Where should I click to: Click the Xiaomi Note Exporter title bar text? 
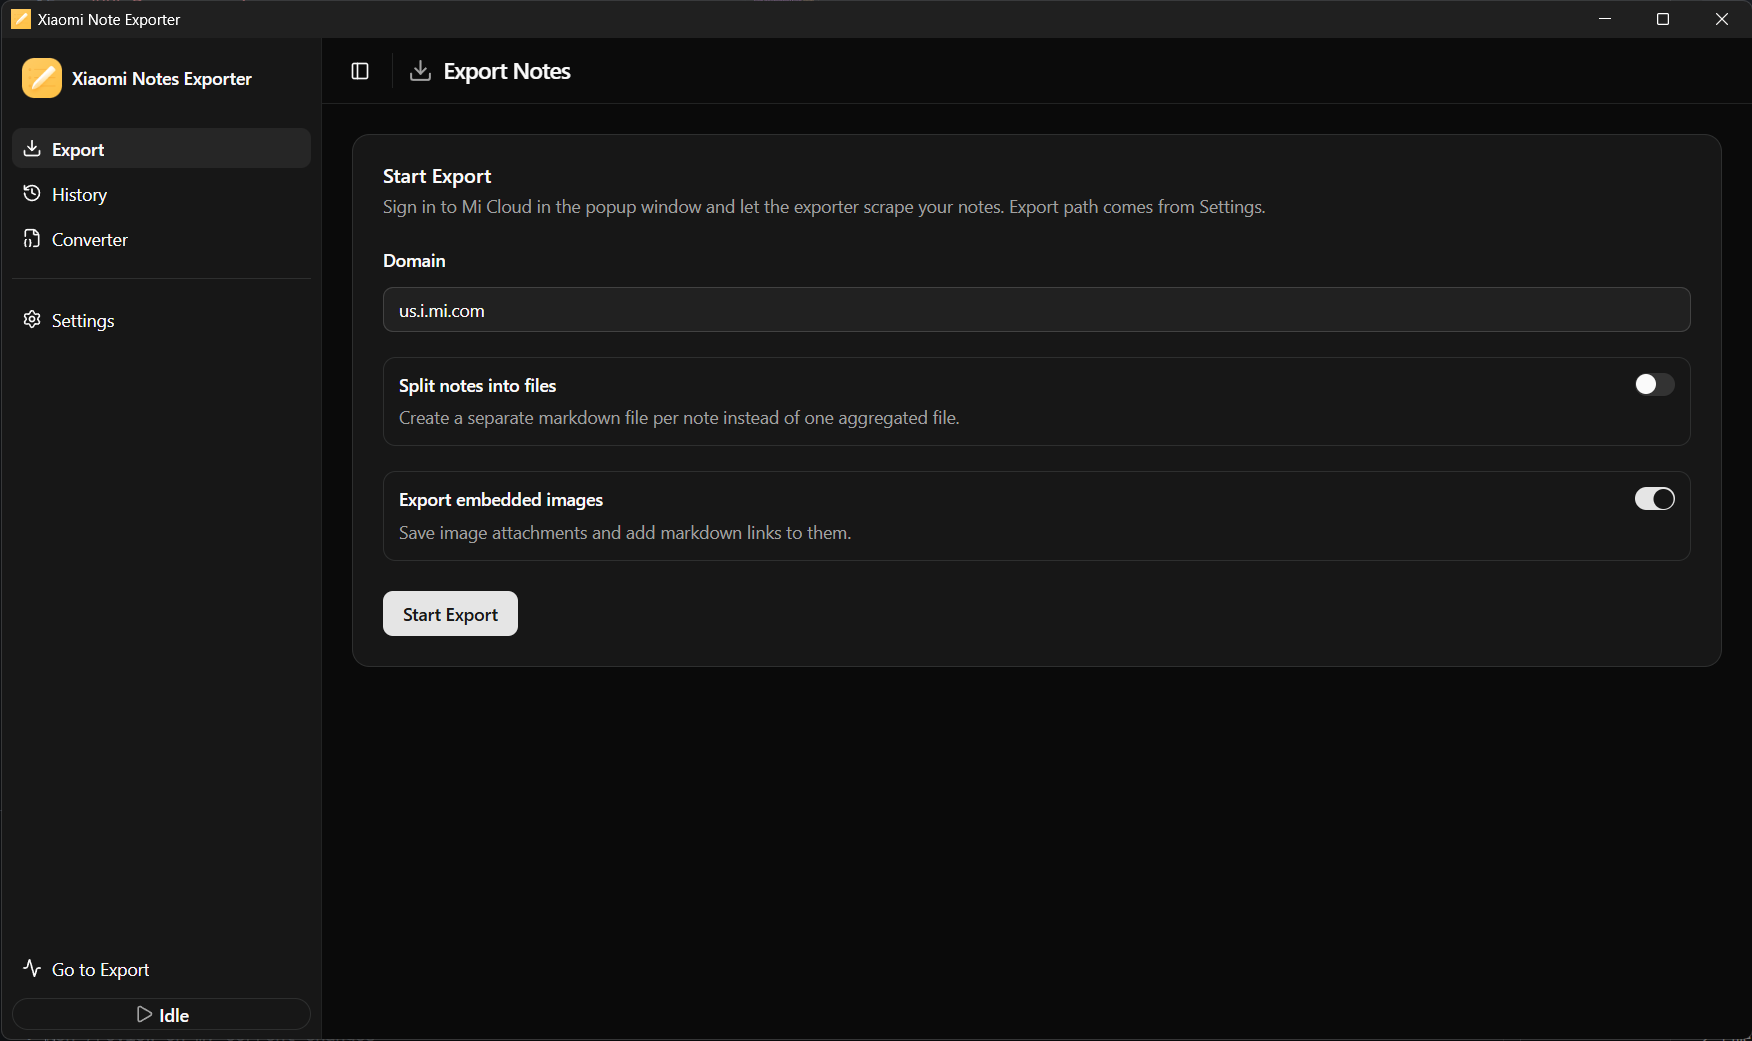pos(109,19)
